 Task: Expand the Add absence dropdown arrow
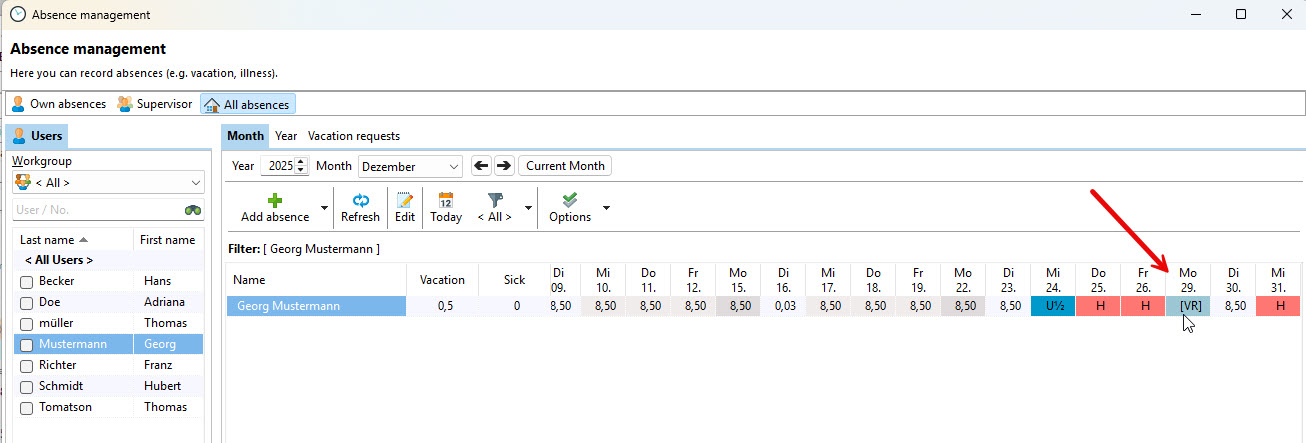pos(324,208)
